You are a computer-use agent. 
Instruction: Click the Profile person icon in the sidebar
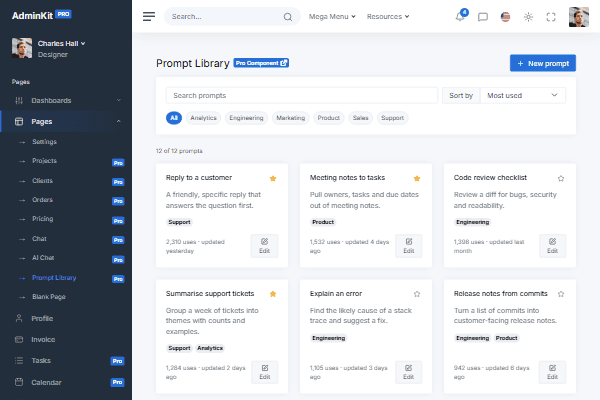pos(19,318)
